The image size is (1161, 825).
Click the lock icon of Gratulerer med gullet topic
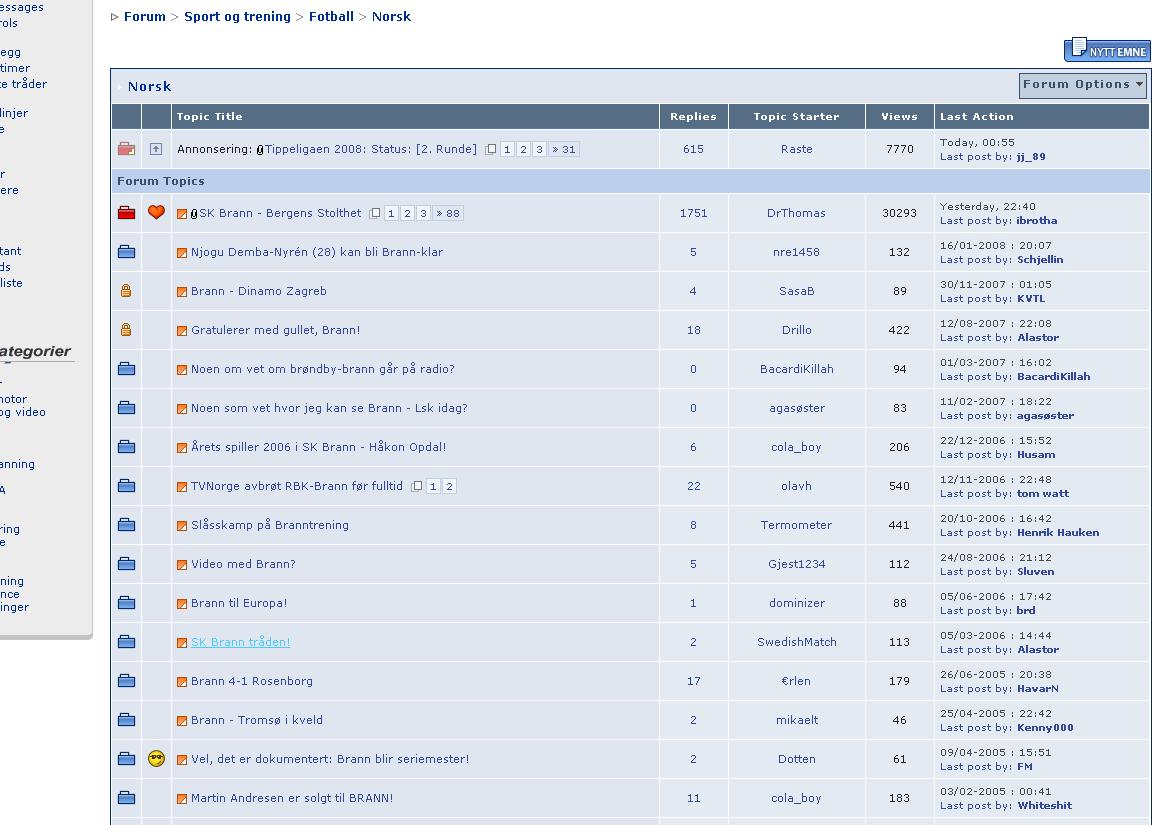coord(126,330)
